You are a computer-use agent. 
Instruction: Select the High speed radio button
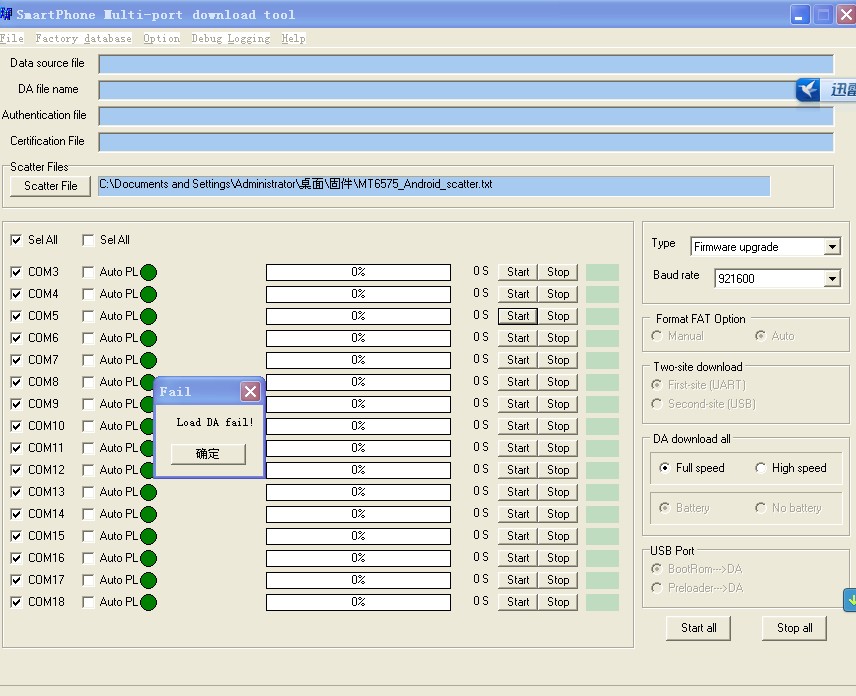coord(761,468)
